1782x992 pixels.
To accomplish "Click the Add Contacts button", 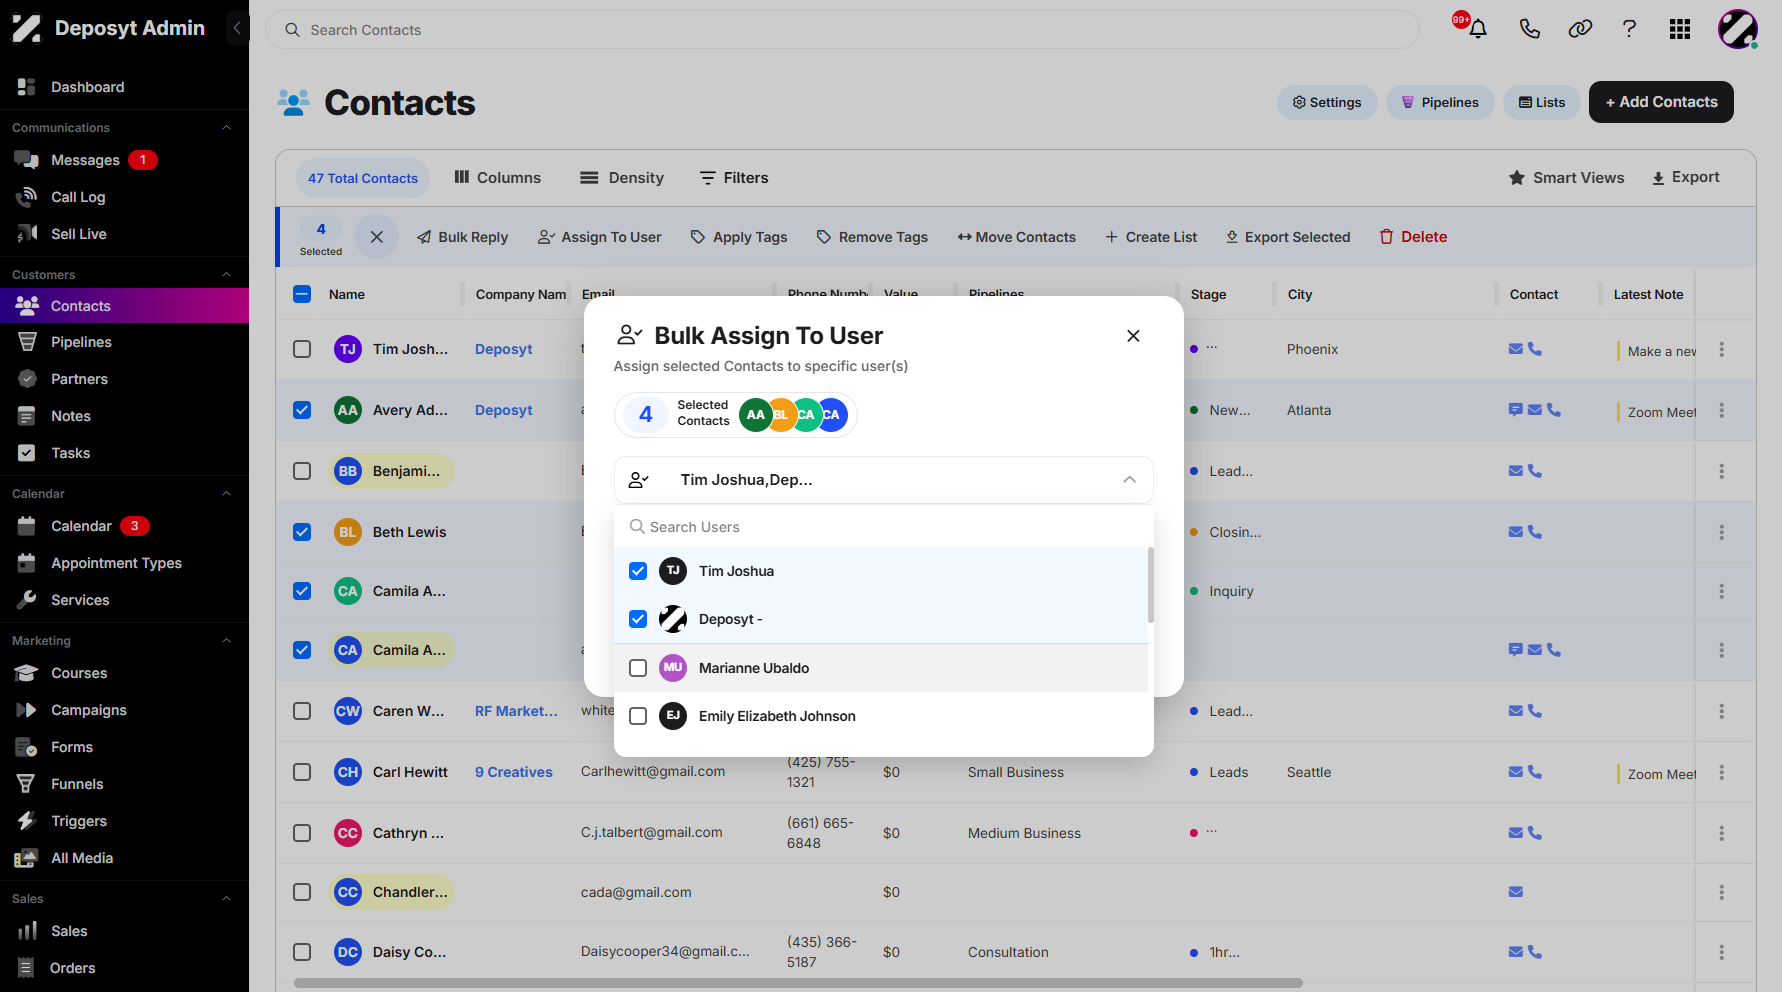I will pos(1661,102).
